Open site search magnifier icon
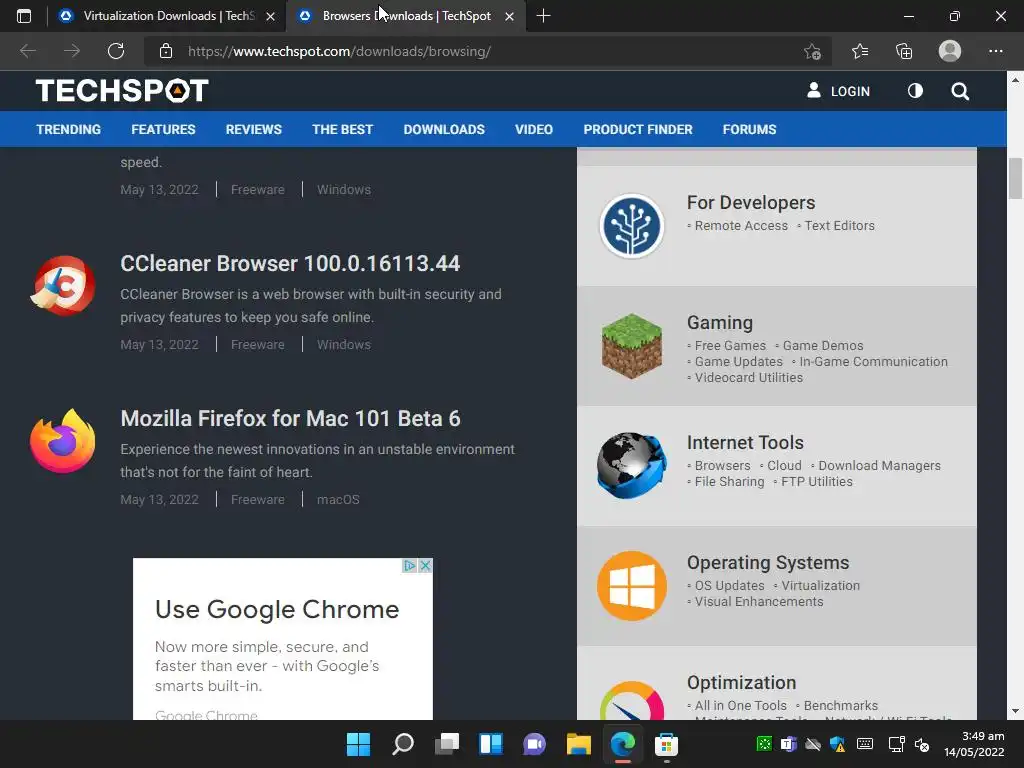 click(x=960, y=91)
